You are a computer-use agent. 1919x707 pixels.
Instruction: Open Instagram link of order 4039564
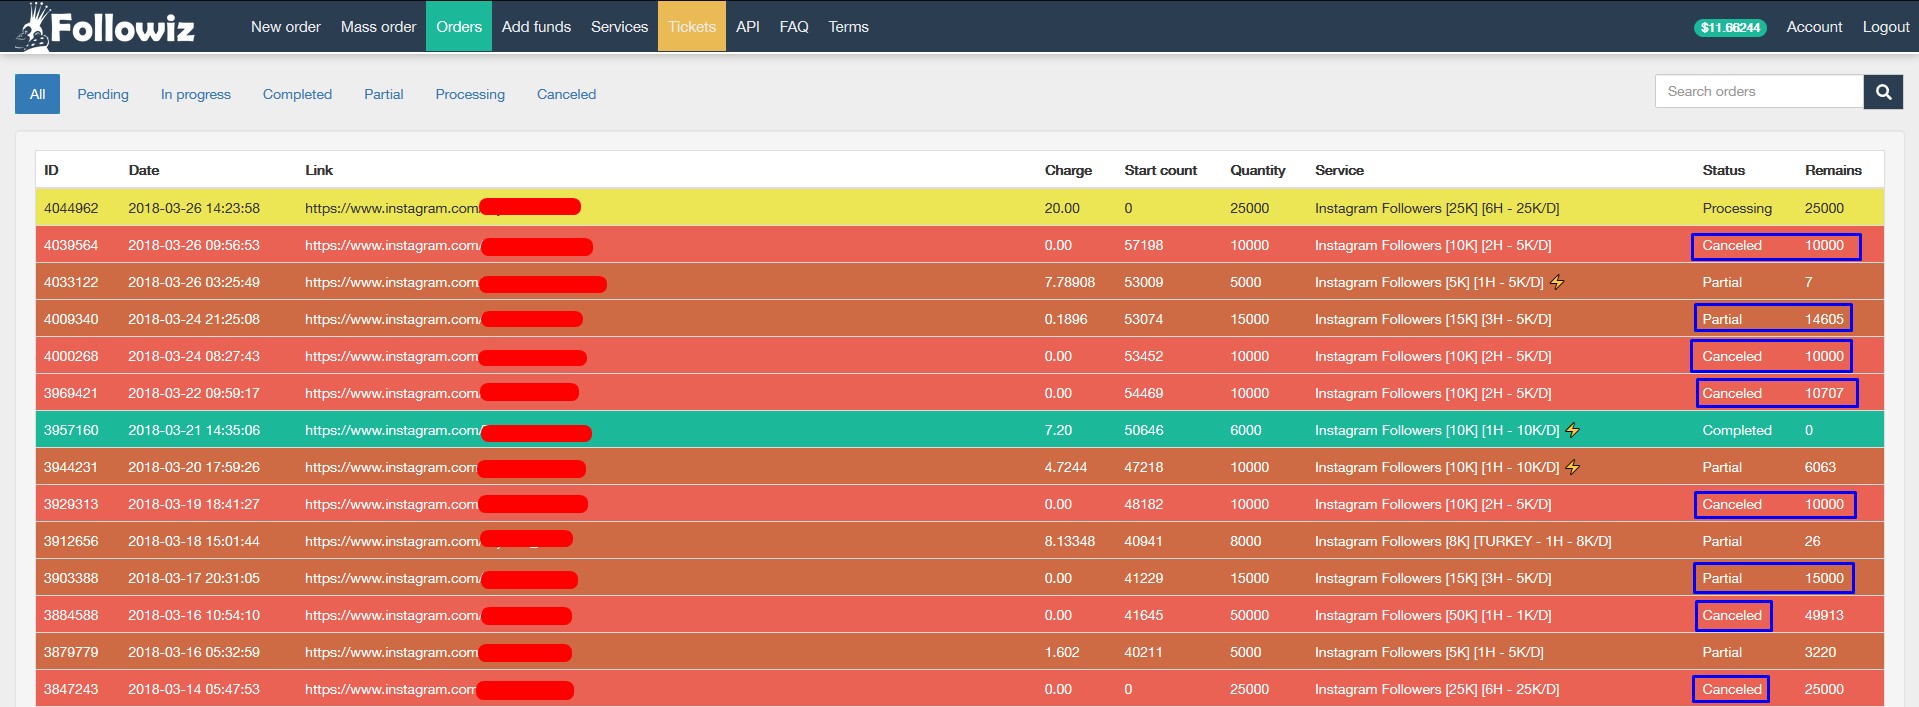tap(448, 245)
